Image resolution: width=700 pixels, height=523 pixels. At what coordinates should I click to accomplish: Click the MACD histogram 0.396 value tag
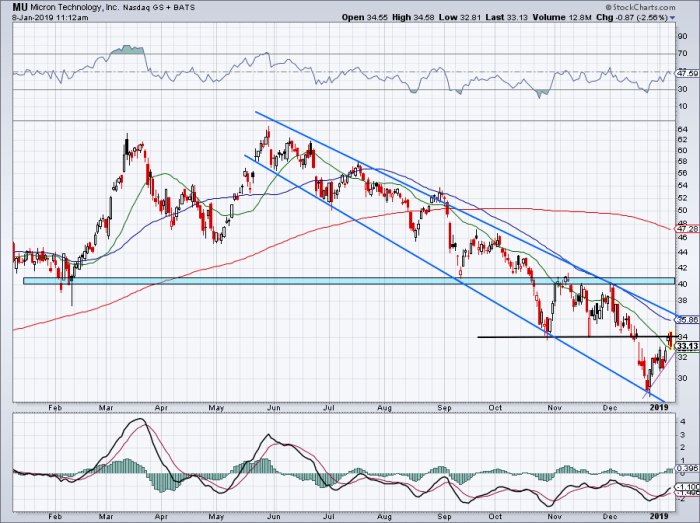tap(687, 468)
